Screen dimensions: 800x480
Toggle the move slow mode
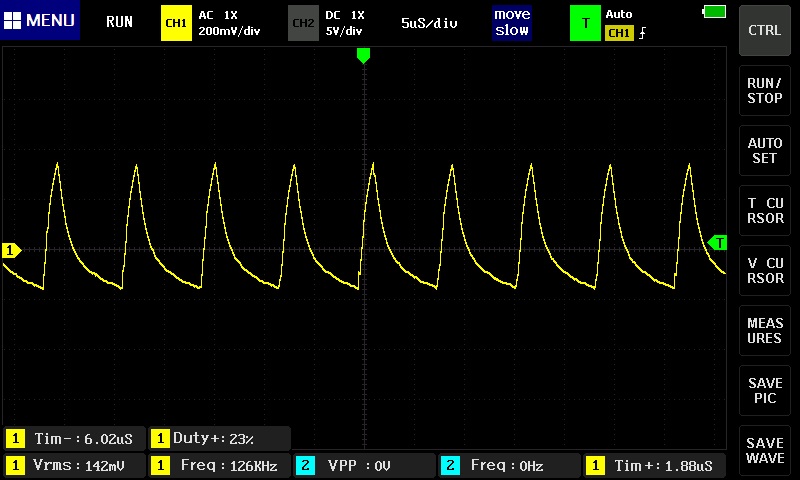tap(512, 22)
